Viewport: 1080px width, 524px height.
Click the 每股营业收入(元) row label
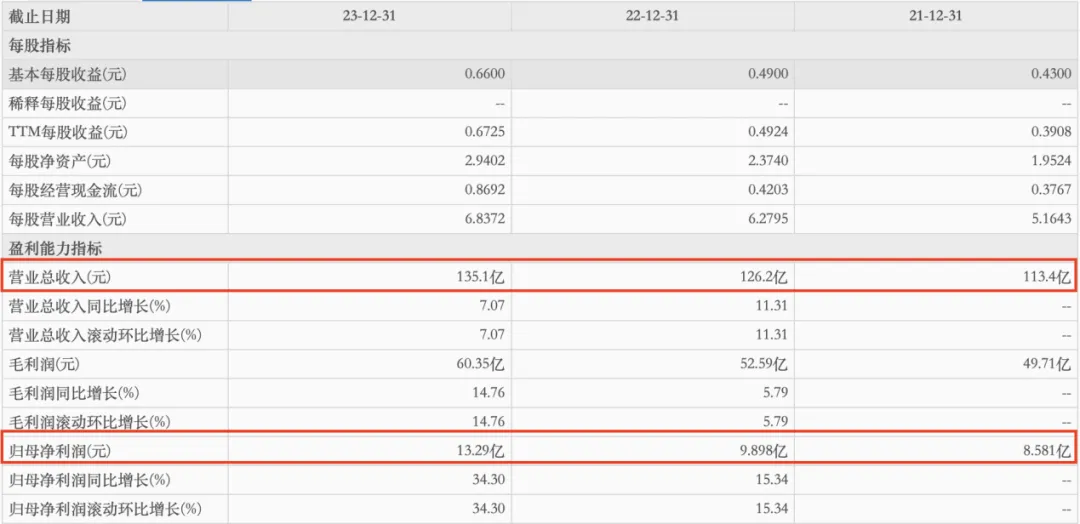[68, 219]
